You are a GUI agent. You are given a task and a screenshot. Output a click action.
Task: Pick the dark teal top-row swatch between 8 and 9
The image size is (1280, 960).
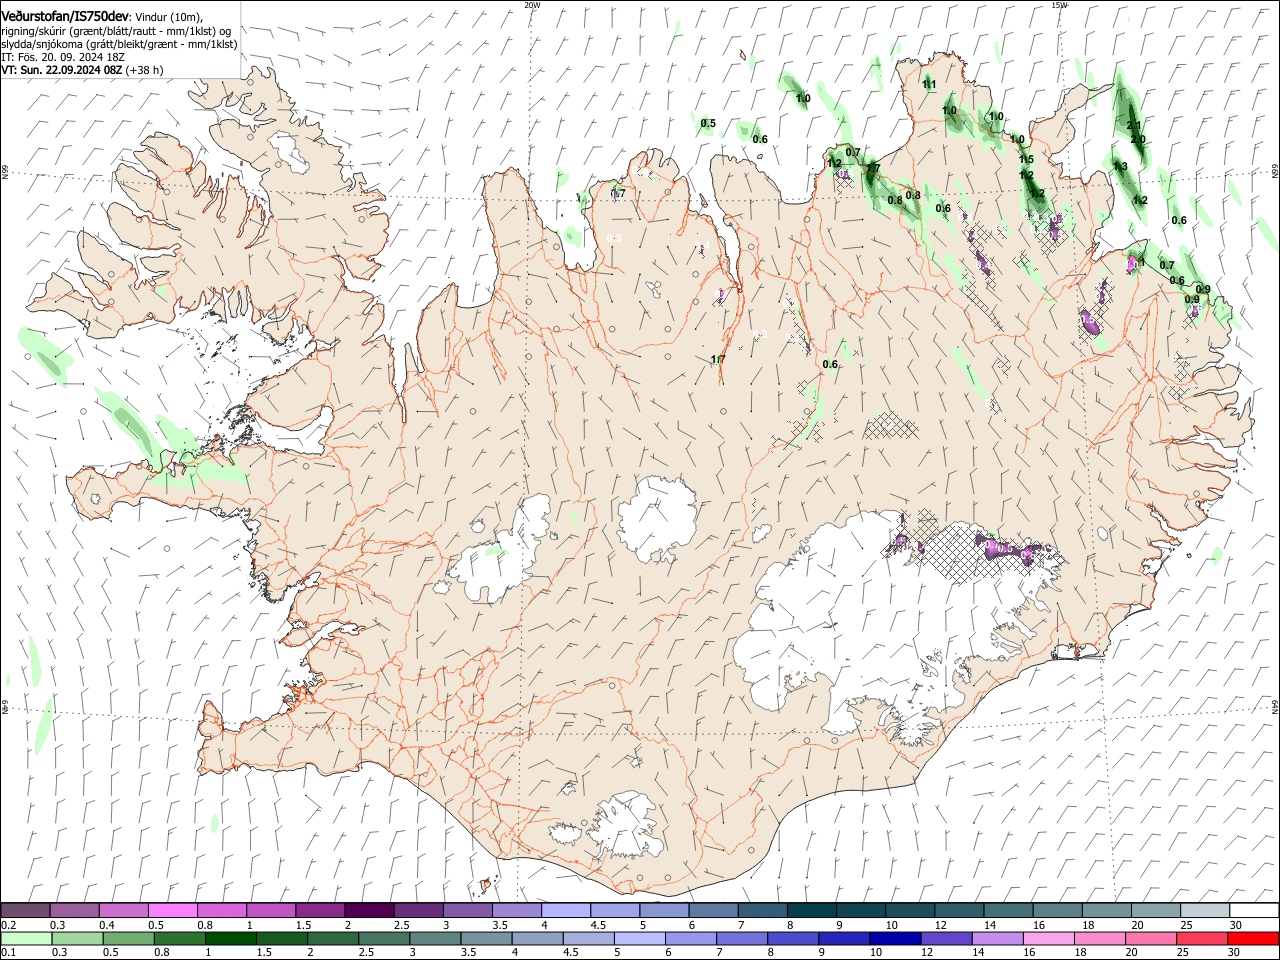coord(812,911)
